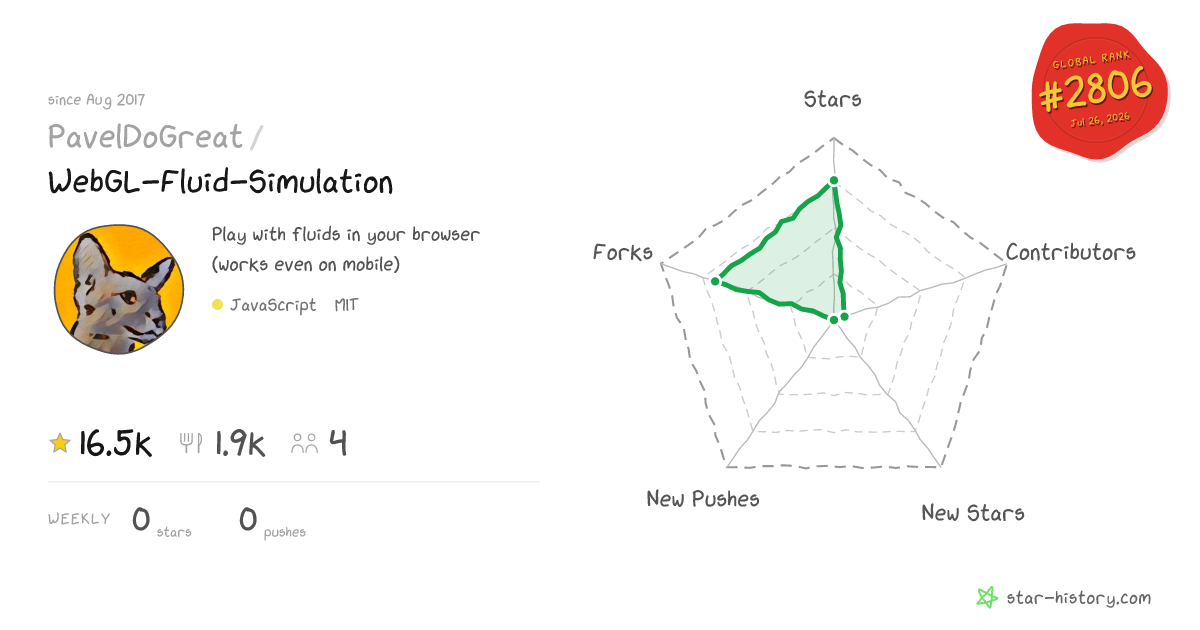Click the New Pushes axis label

coord(703,499)
